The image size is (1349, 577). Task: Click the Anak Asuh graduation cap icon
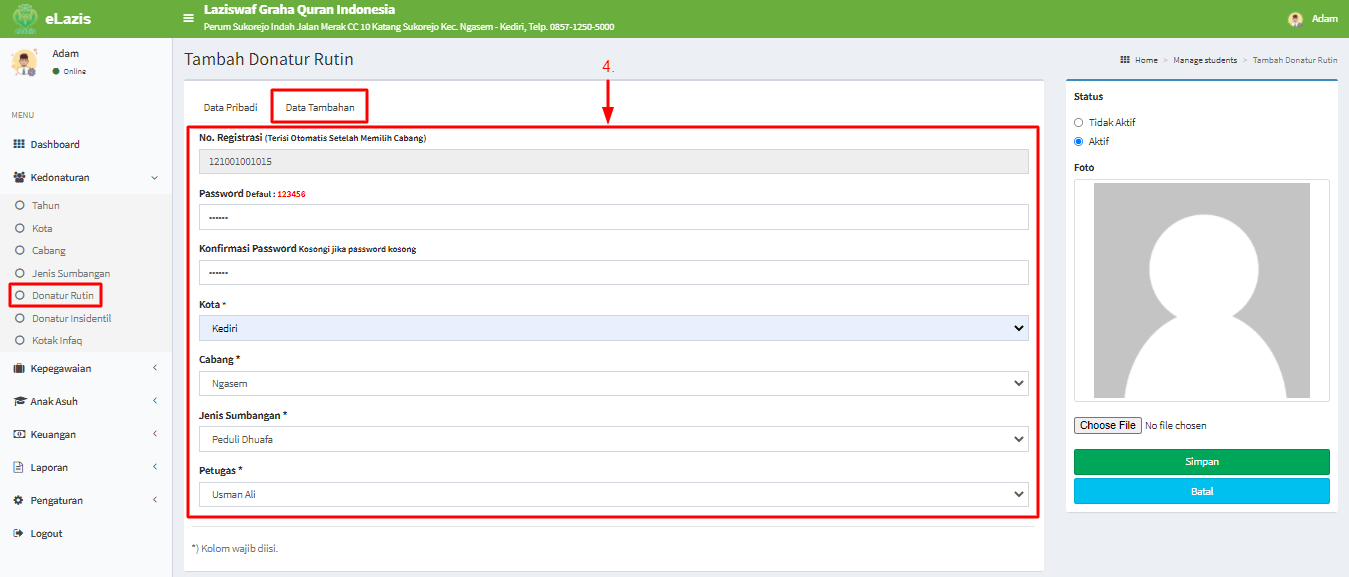pyautogui.click(x=20, y=401)
